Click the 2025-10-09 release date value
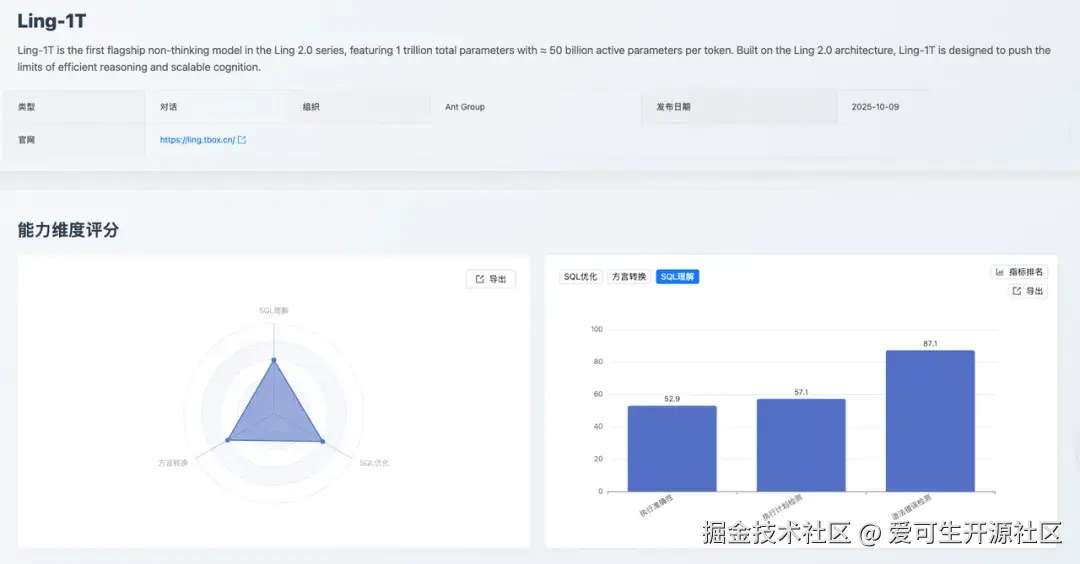Screen dimensions: 1080x564 tap(875, 107)
